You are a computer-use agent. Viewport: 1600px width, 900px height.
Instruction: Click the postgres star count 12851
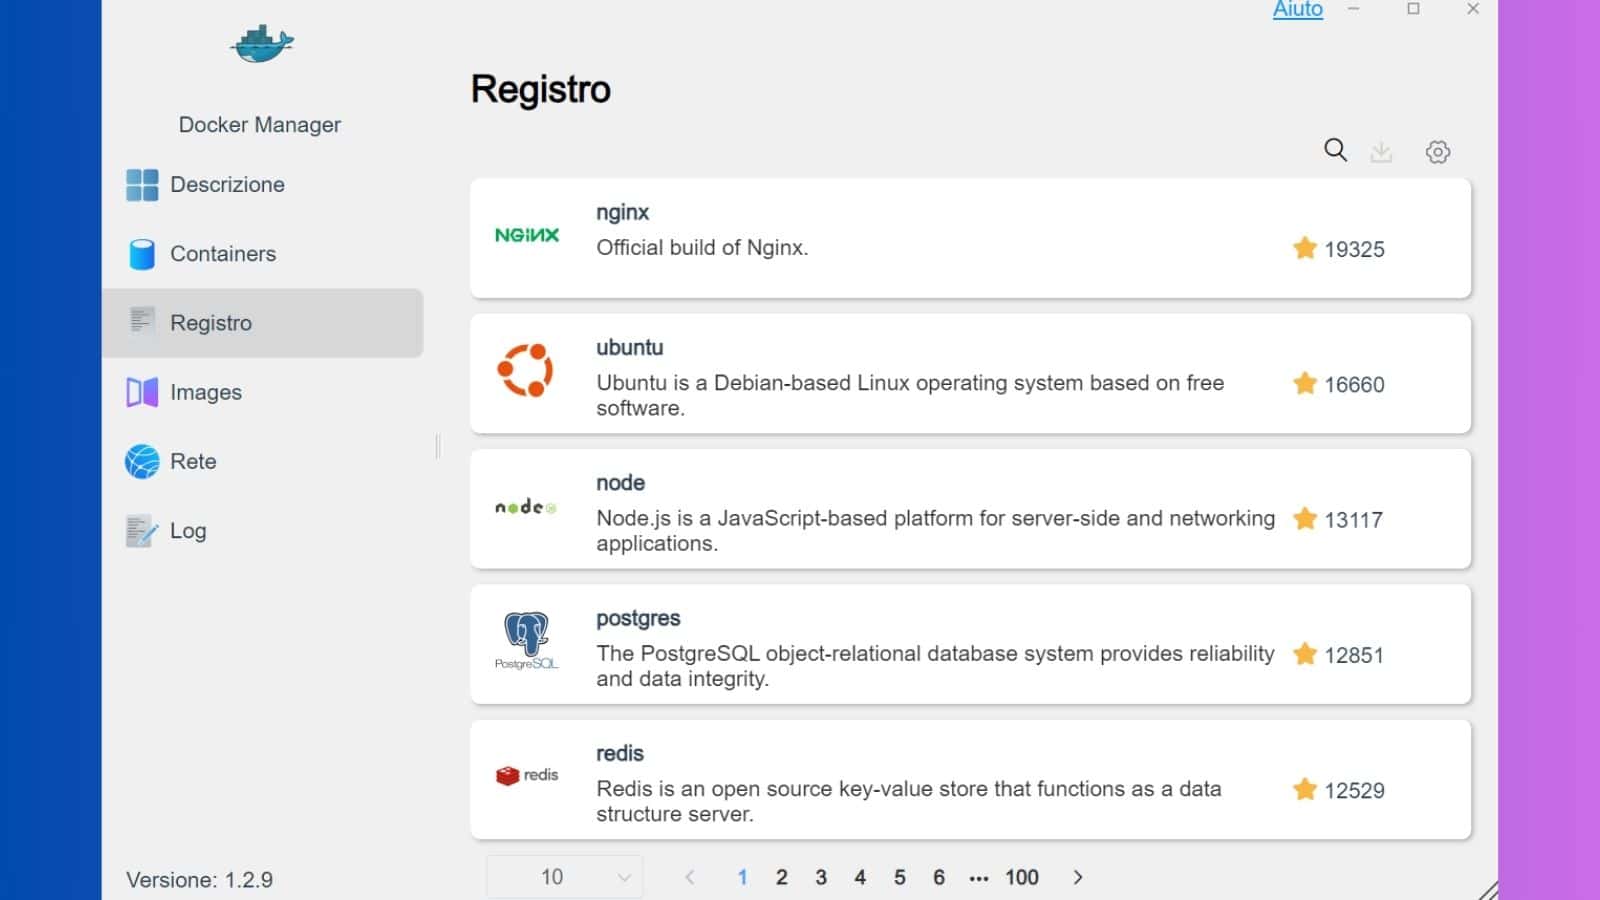pos(1354,655)
